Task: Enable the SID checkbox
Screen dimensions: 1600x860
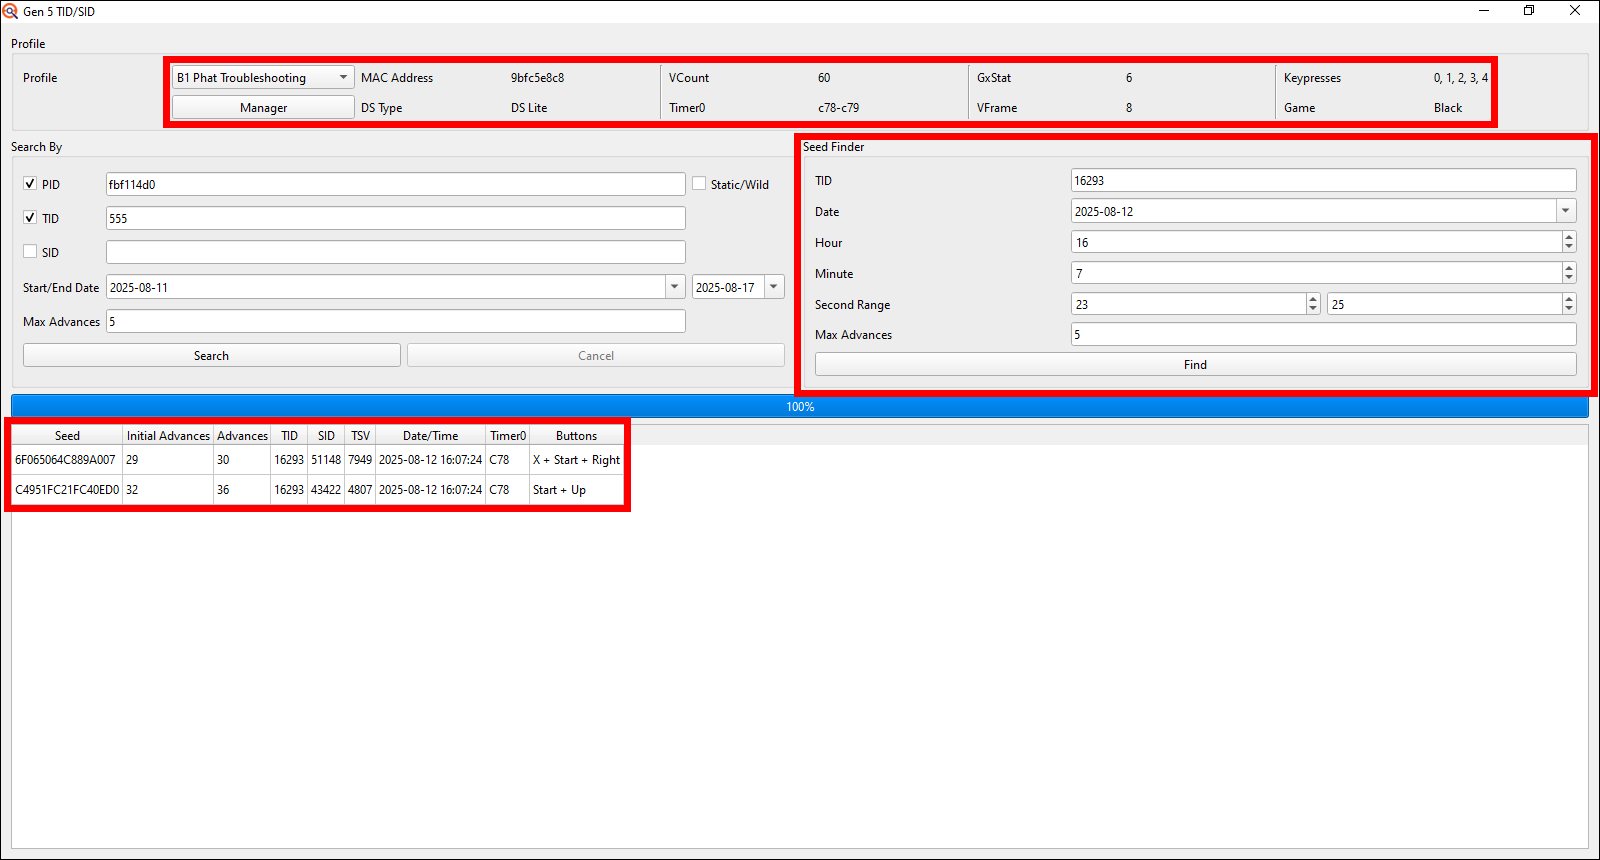Action: click(30, 252)
